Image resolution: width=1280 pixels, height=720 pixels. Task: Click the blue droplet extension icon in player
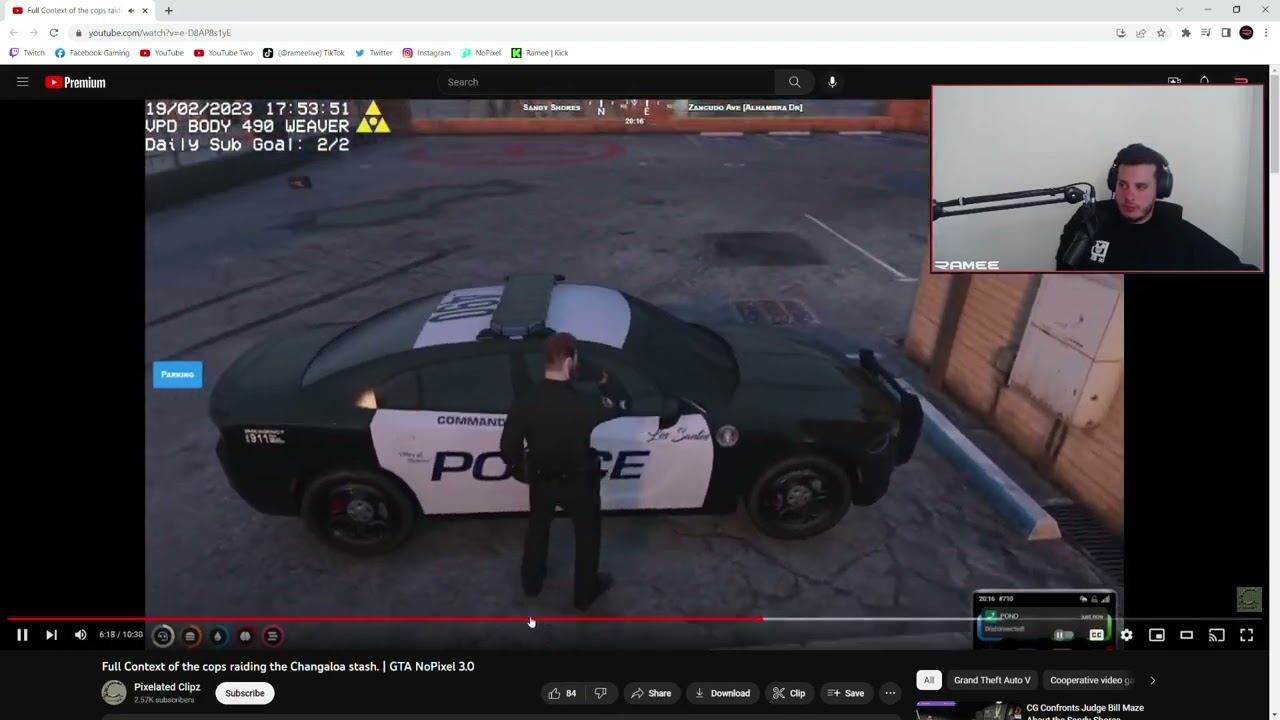coord(217,636)
